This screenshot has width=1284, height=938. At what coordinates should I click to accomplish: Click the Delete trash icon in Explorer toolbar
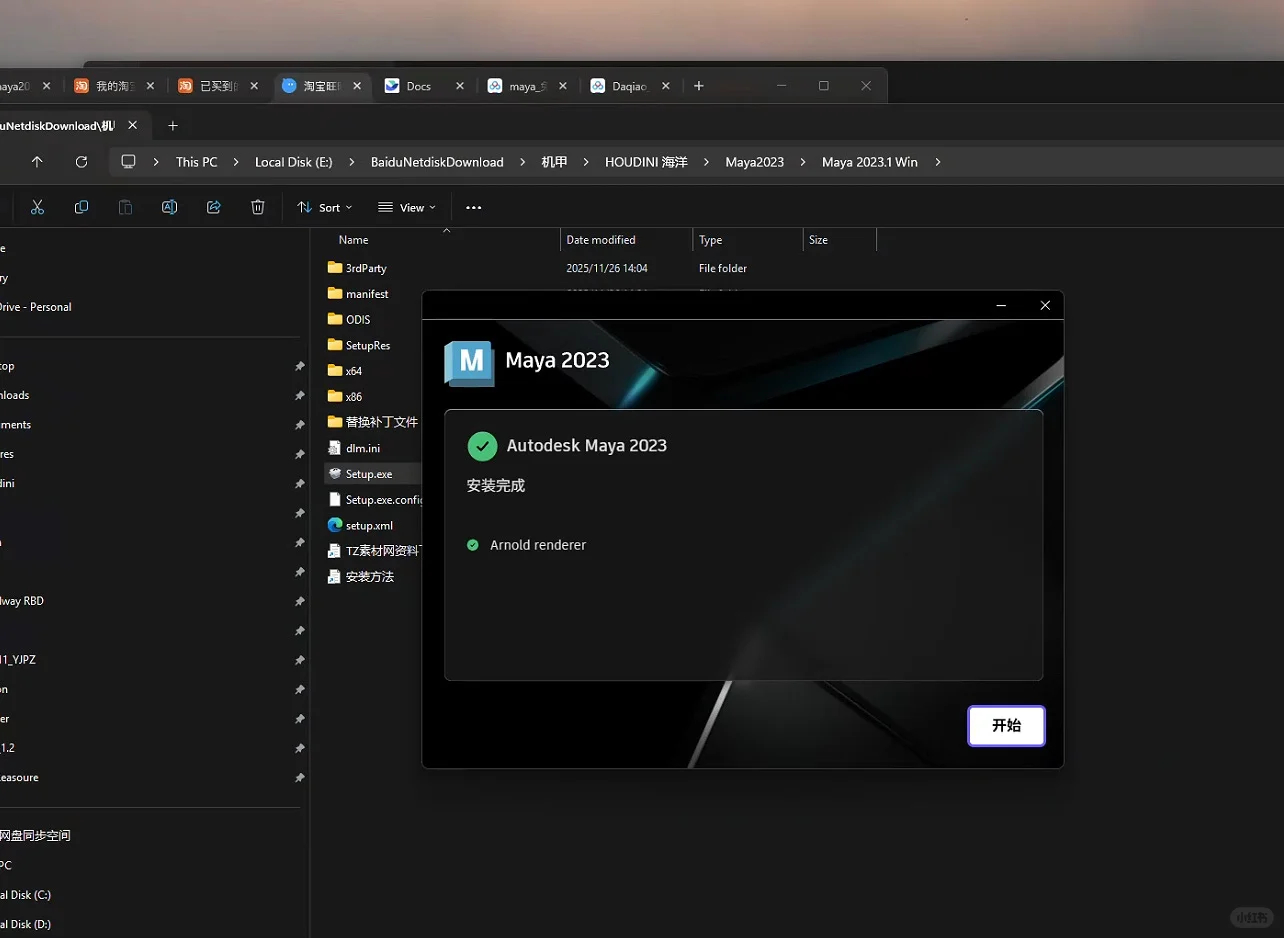click(x=257, y=207)
